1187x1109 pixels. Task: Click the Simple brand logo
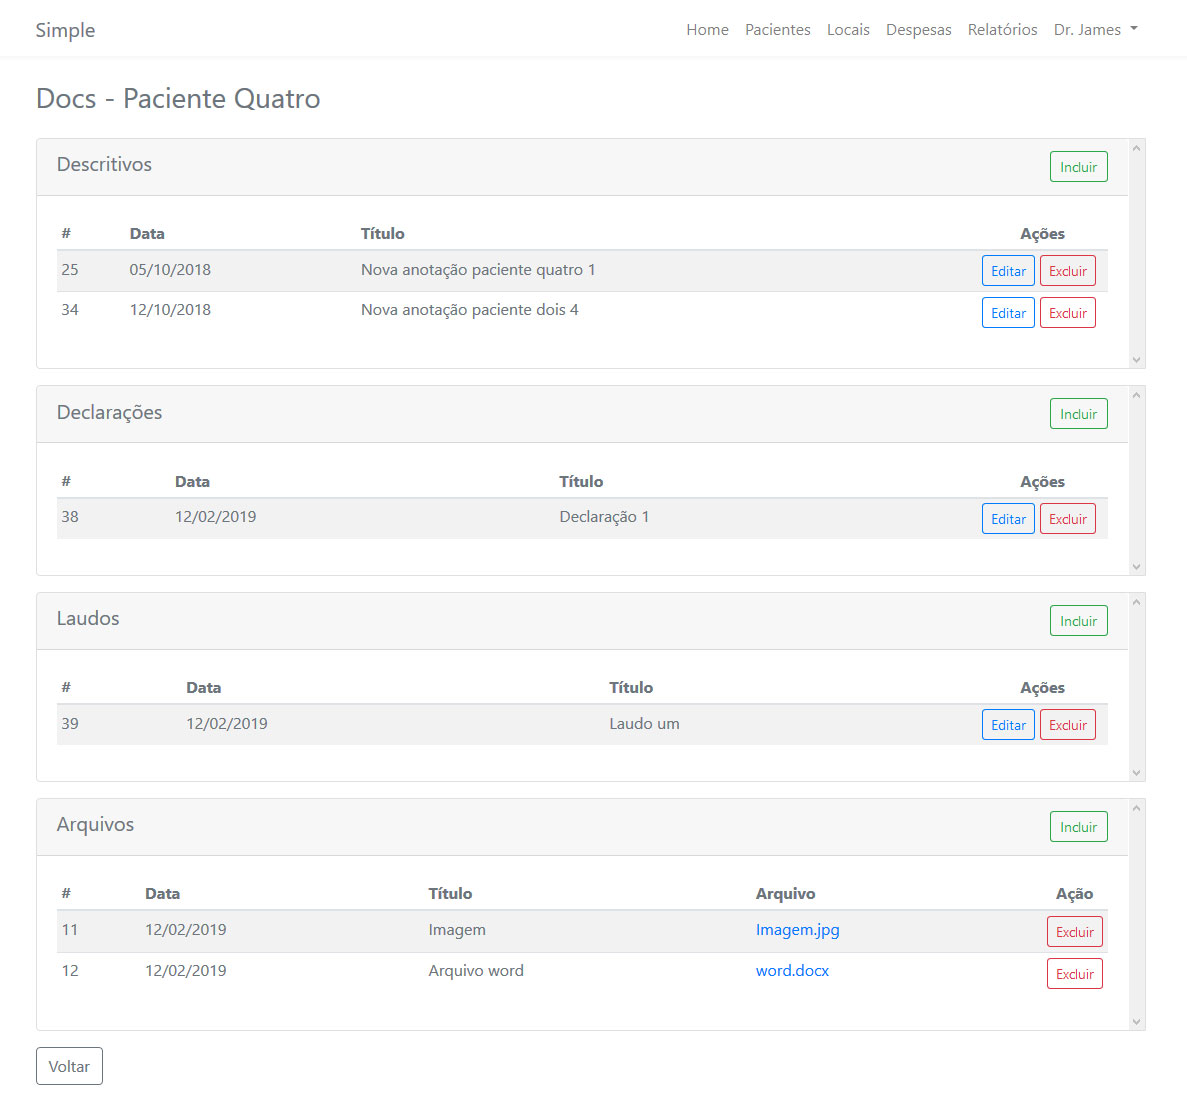click(65, 30)
